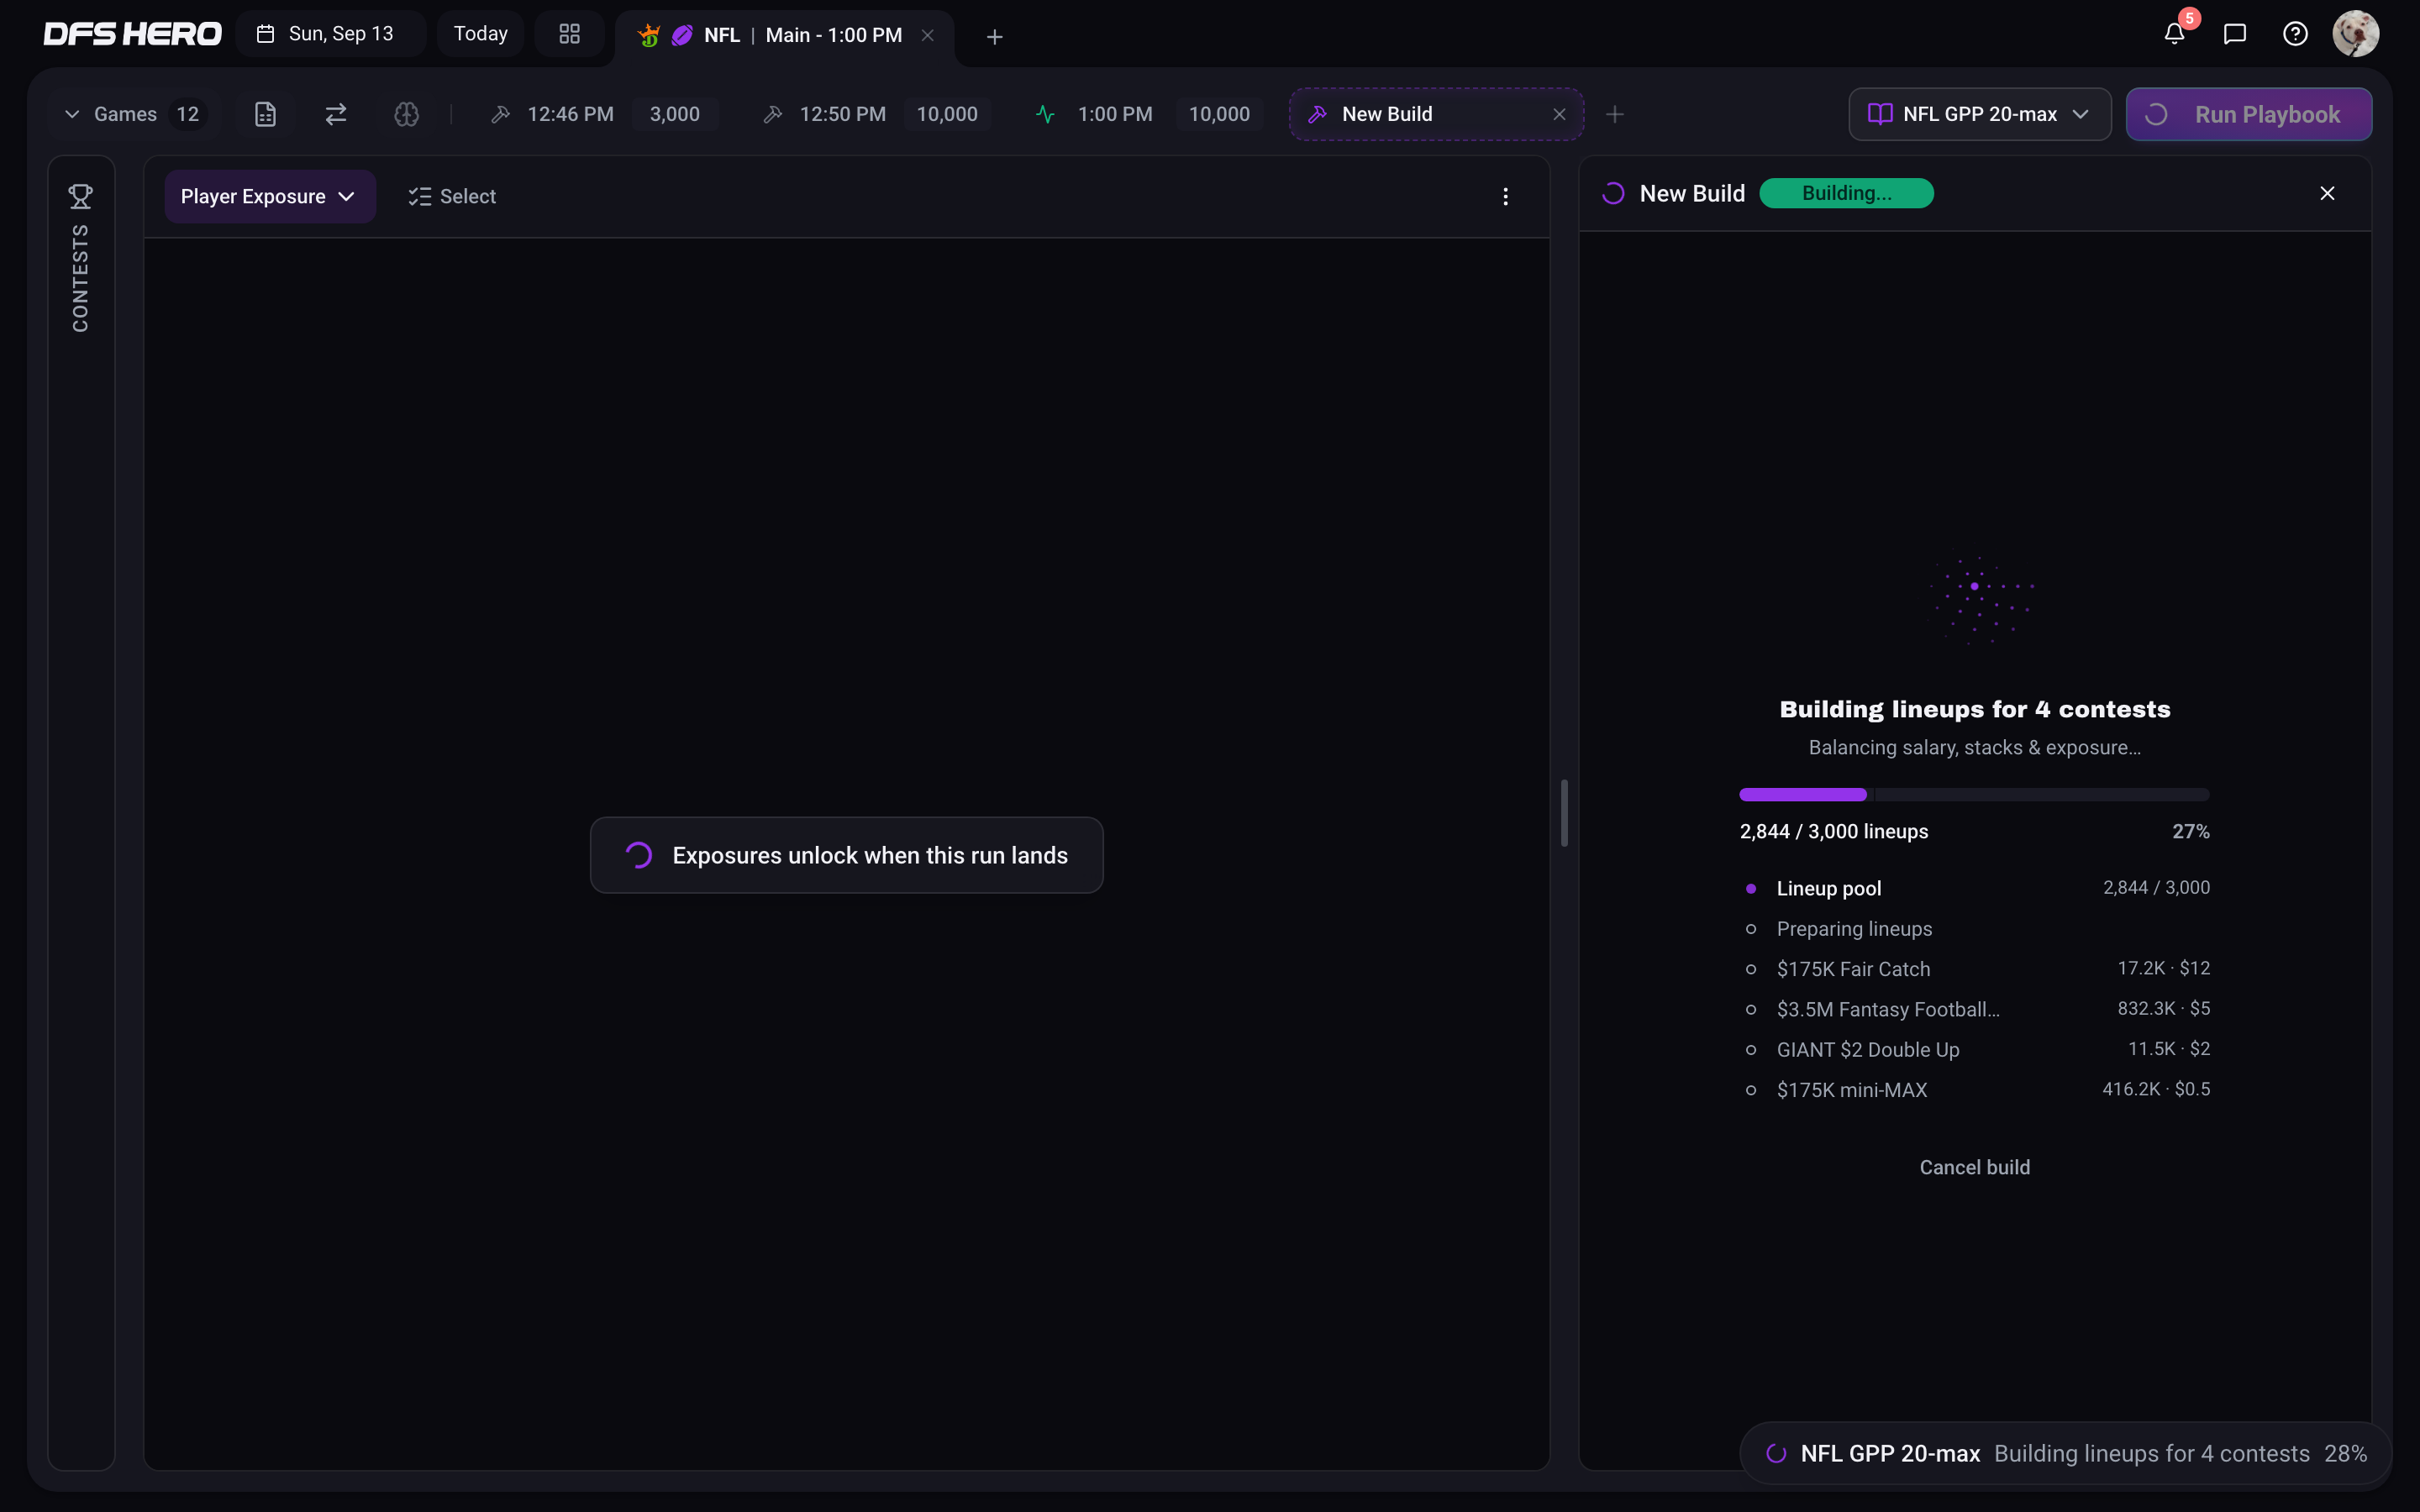Select the New Build tab

[1436, 114]
